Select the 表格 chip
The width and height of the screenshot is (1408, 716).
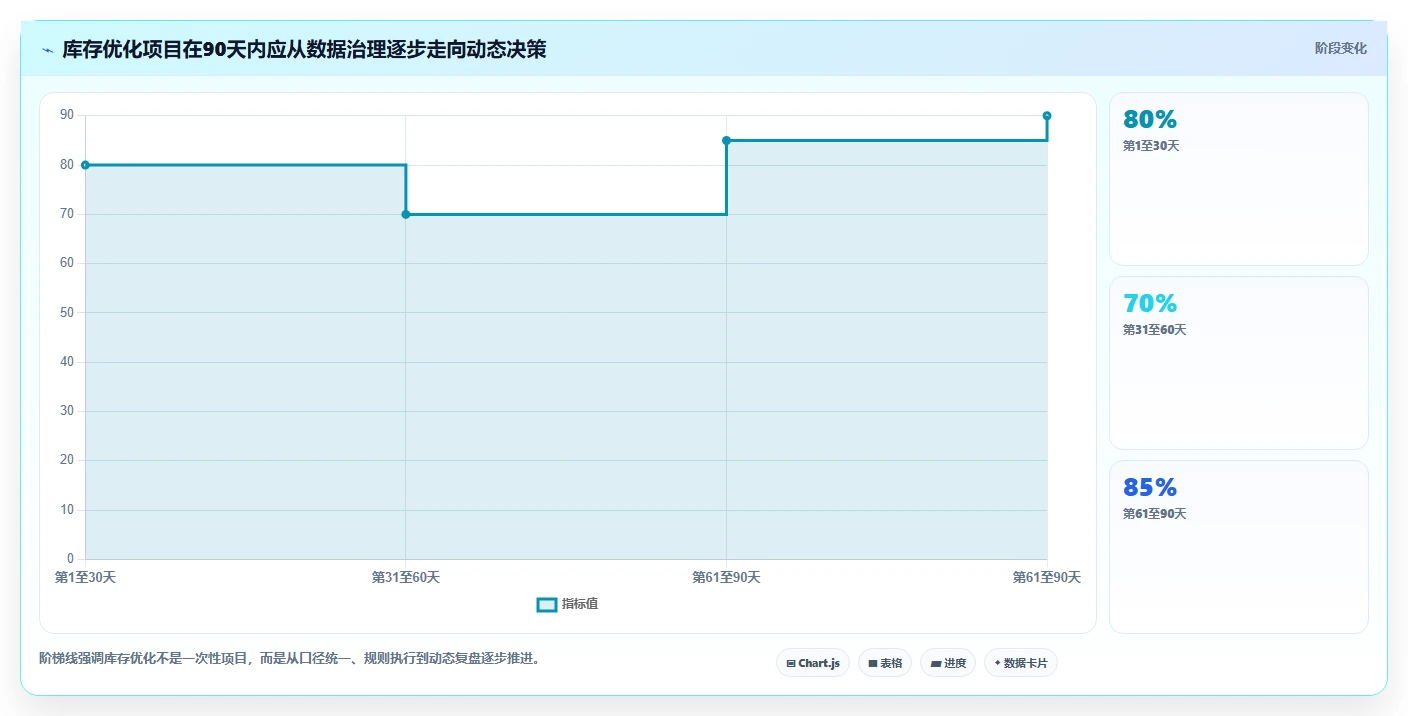pyautogui.click(x=885, y=663)
